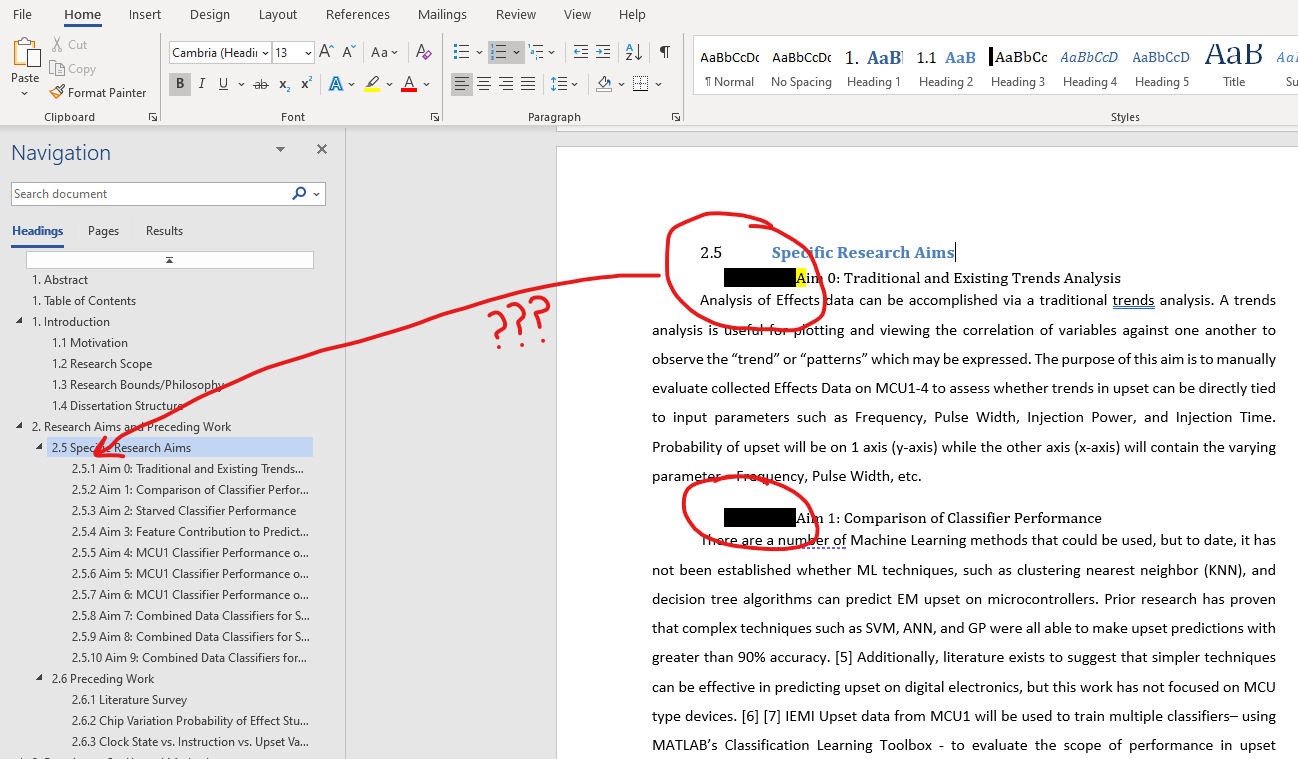The image size is (1298, 759).
Task: Collapse the 2.6 Preceding Work section
Action: 40,678
